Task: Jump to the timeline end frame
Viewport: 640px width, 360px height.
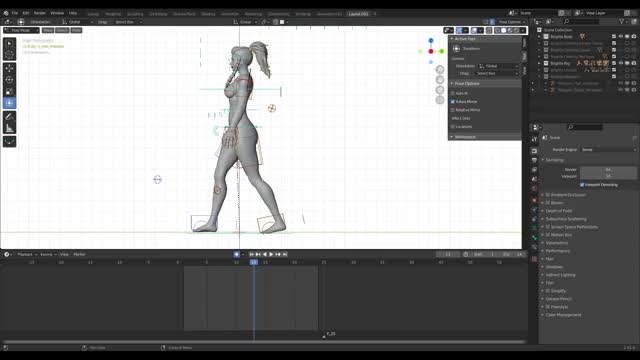Action: point(285,254)
